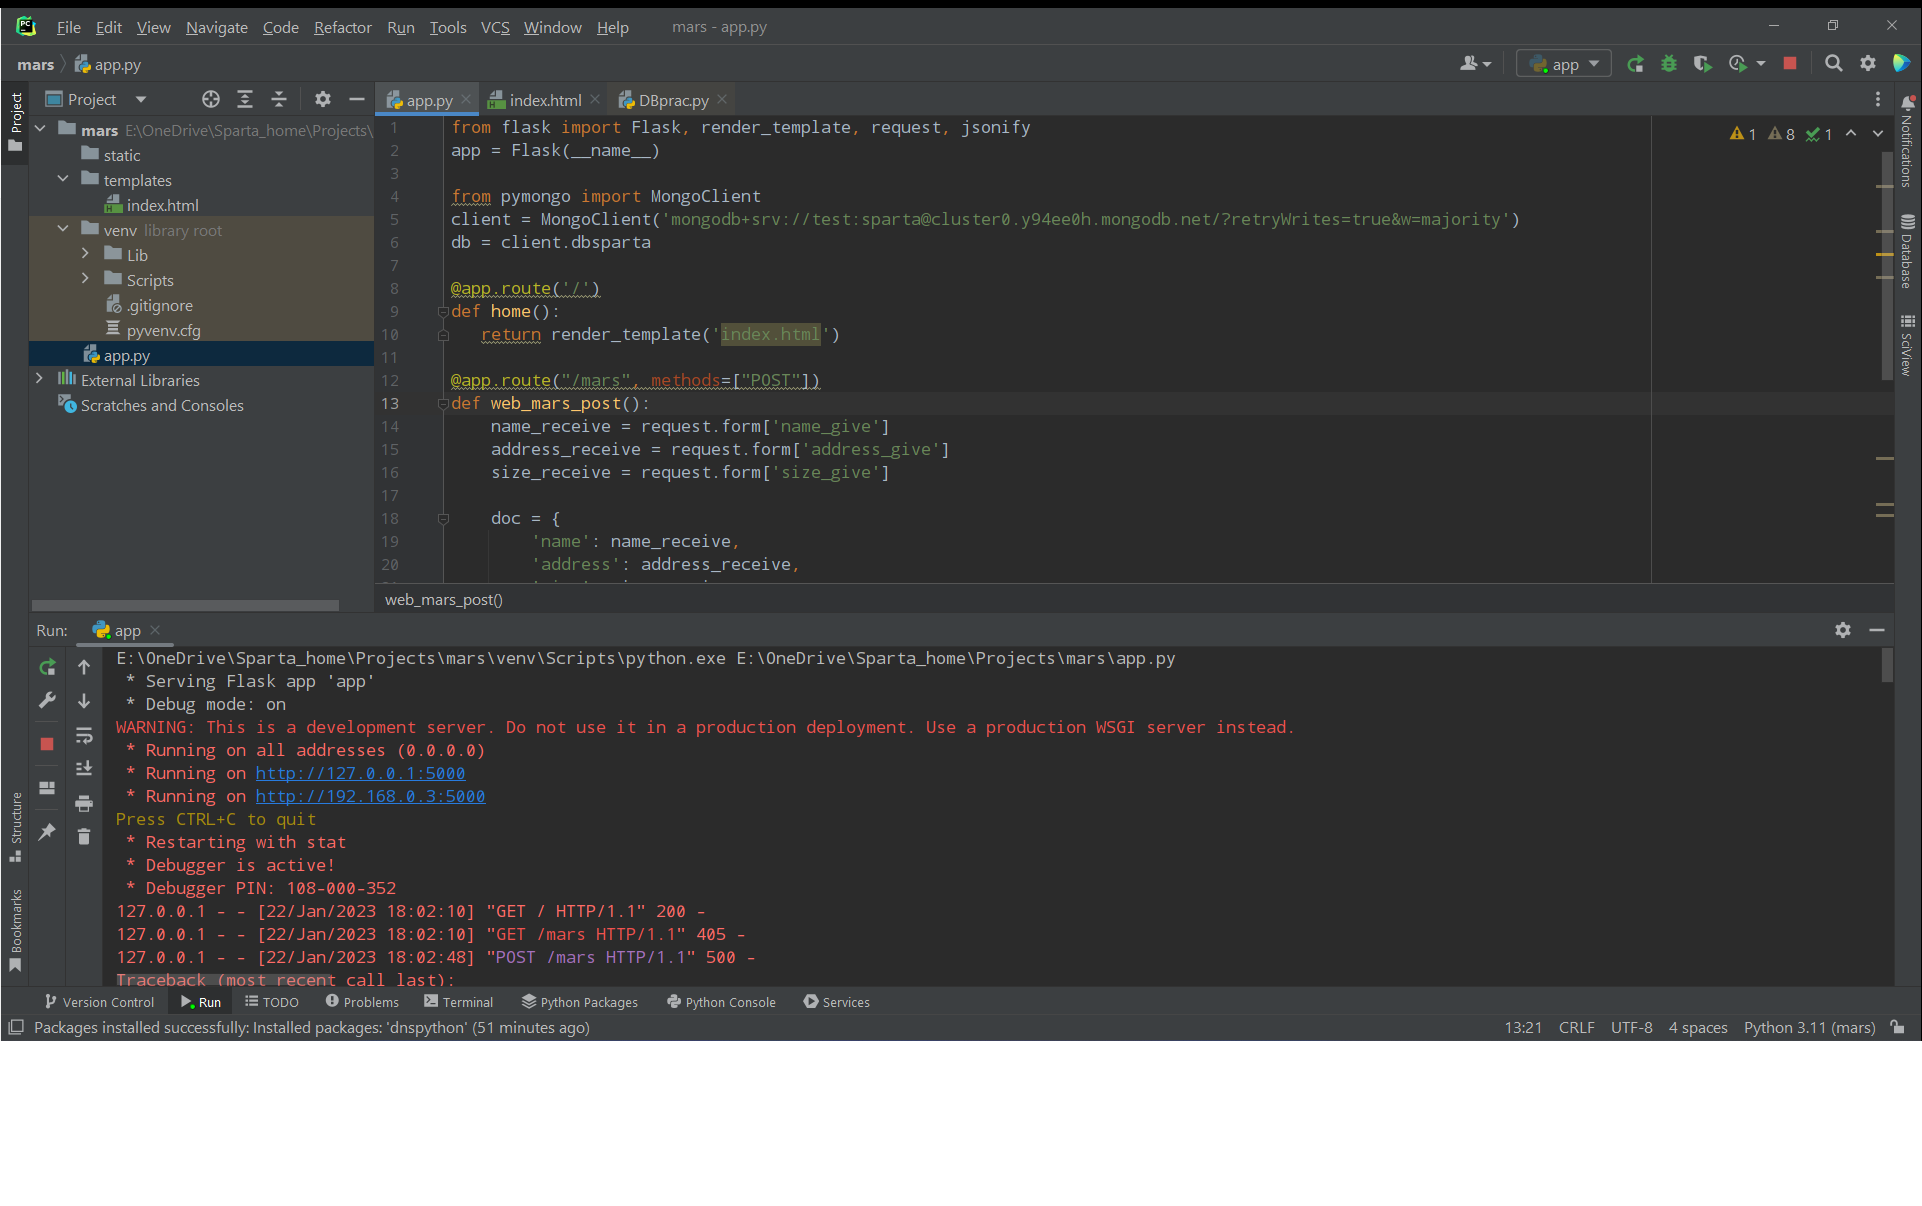Expand the Lib folder
Screen dimensions: 1922x1206
[x=86, y=254]
